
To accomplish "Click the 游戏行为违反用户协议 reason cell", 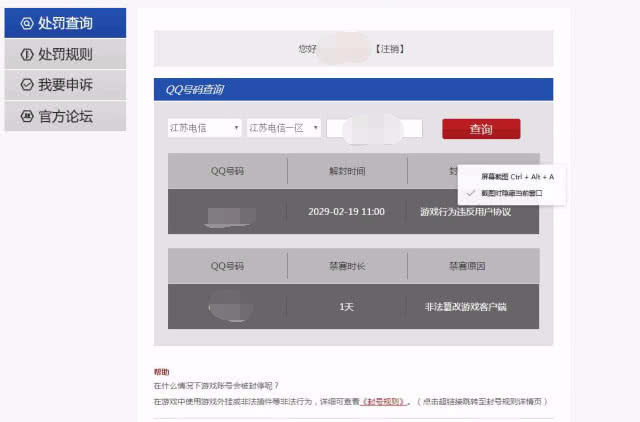I will coord(466,212).
